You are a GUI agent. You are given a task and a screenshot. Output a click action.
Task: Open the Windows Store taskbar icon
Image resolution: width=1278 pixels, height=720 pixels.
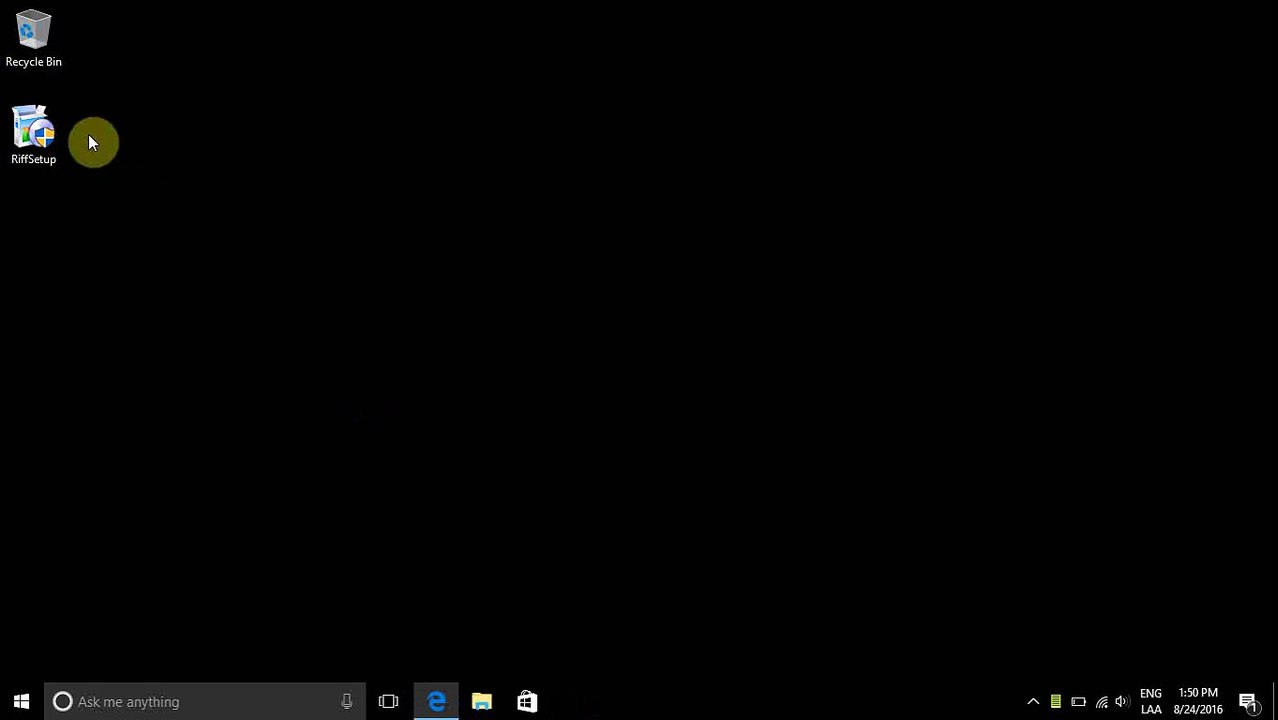click(x=527, y=702)
